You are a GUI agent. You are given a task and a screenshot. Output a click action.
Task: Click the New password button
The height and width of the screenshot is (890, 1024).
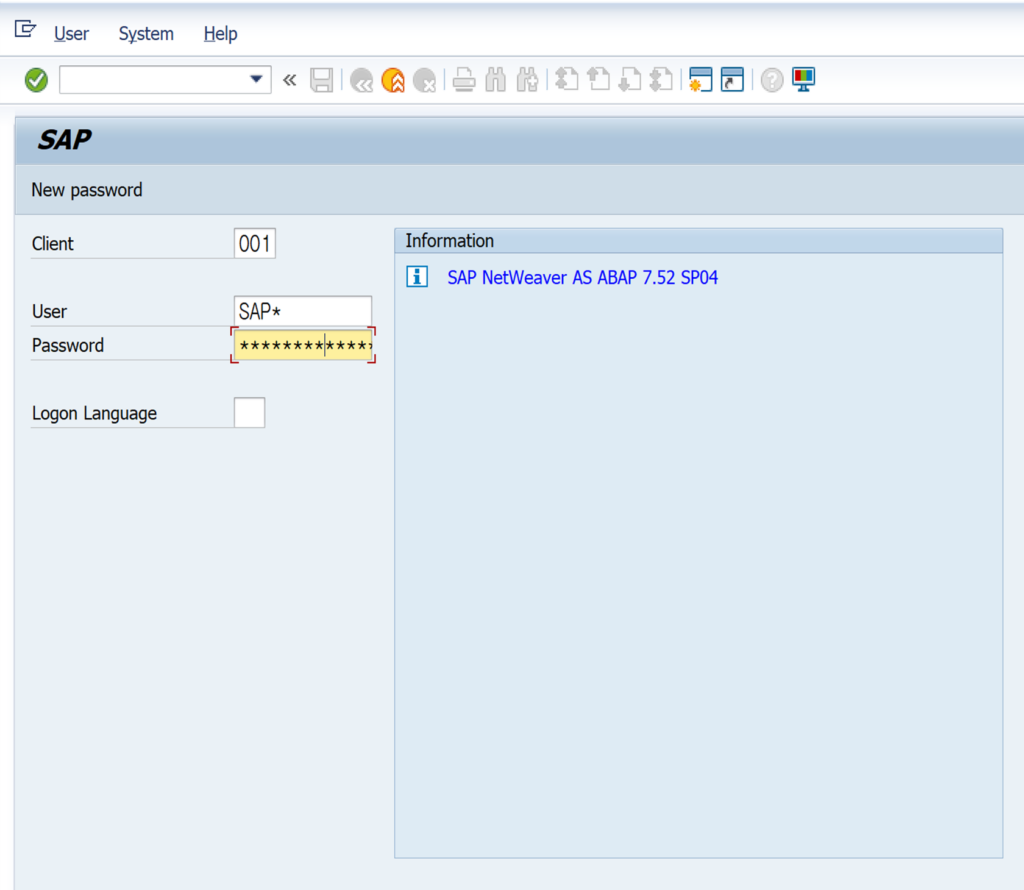[87, 190]
